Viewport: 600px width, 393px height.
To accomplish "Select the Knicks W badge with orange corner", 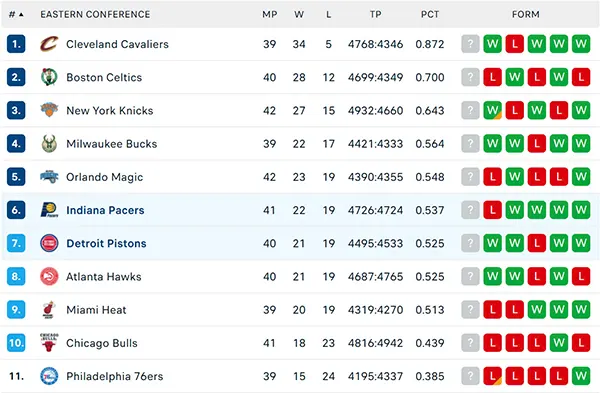I will click(492, 110).
